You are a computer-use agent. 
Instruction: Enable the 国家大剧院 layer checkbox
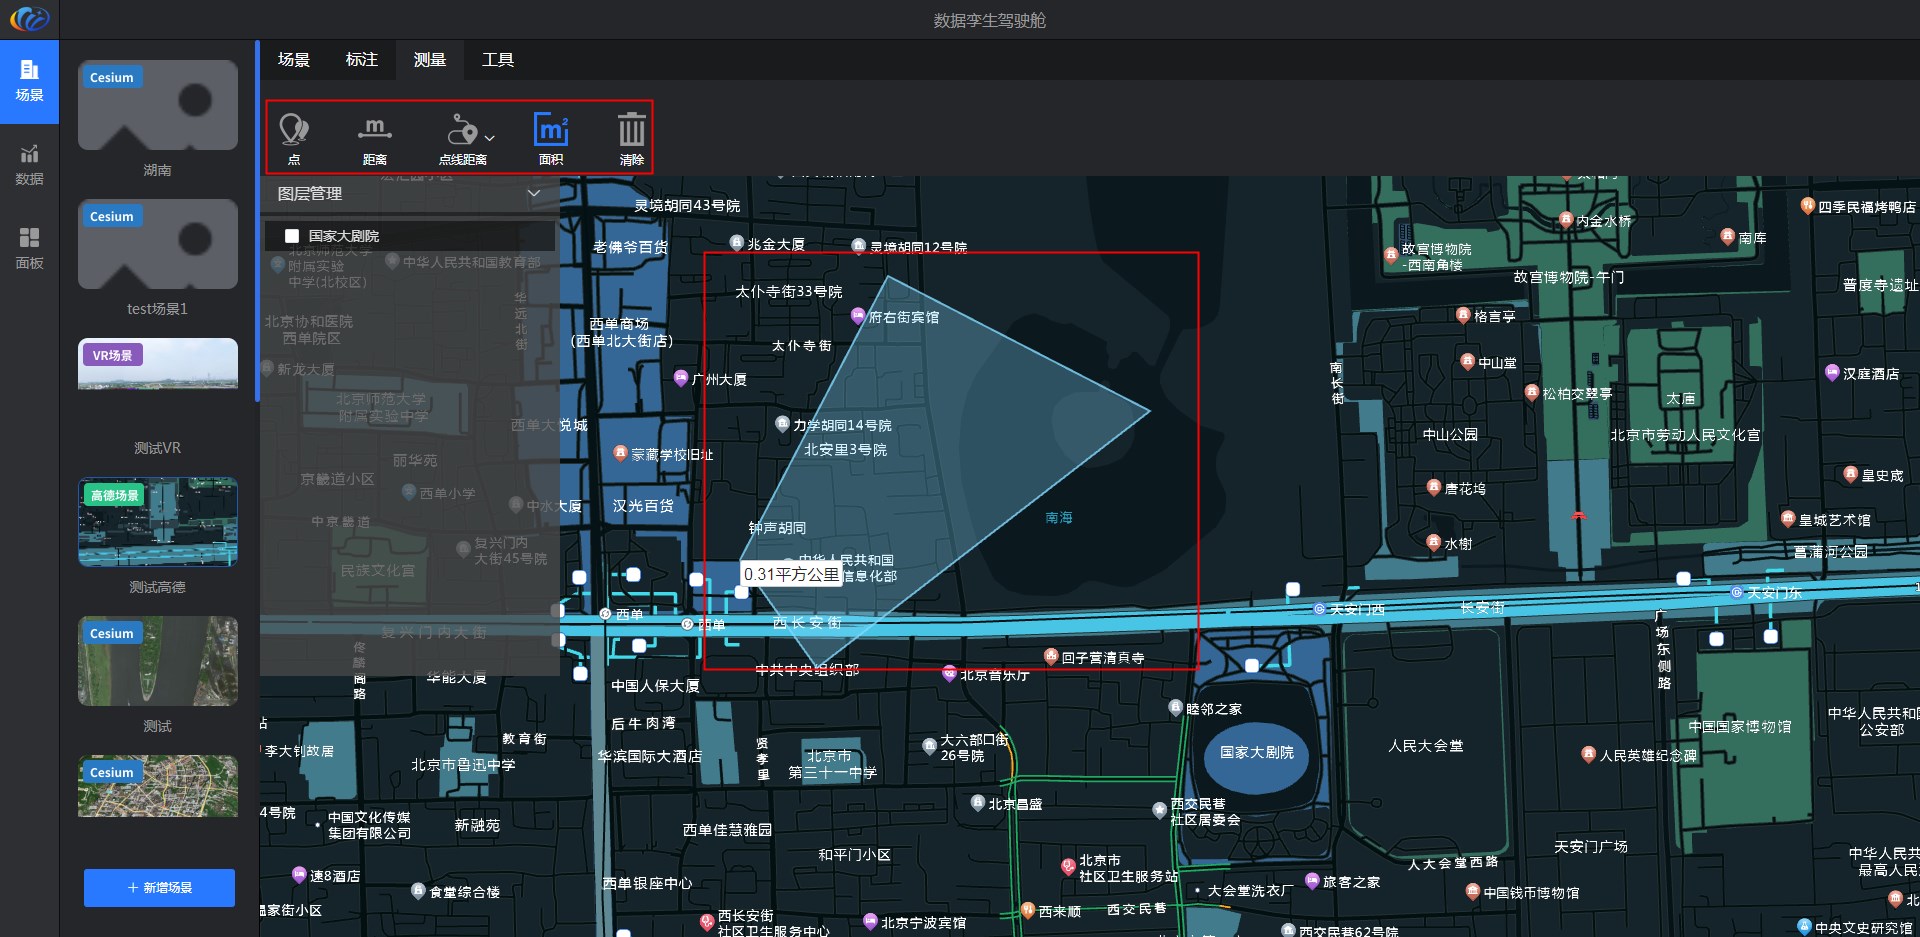(x=292, y=236)
